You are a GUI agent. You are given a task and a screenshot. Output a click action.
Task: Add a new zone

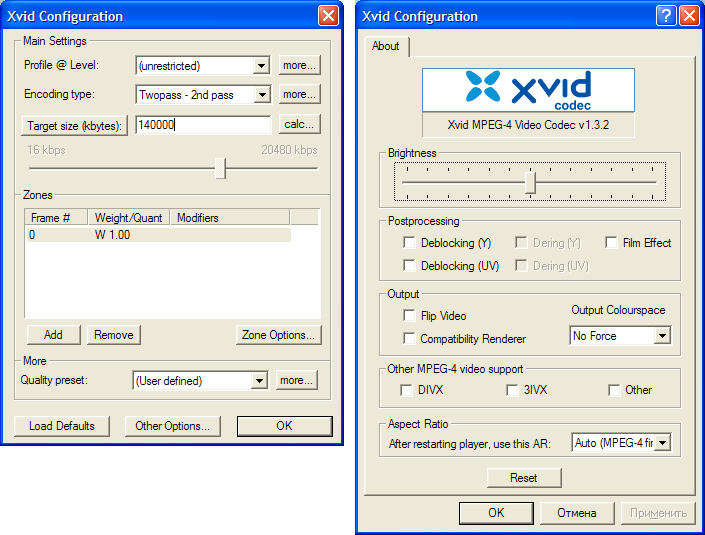pos(54,335)
